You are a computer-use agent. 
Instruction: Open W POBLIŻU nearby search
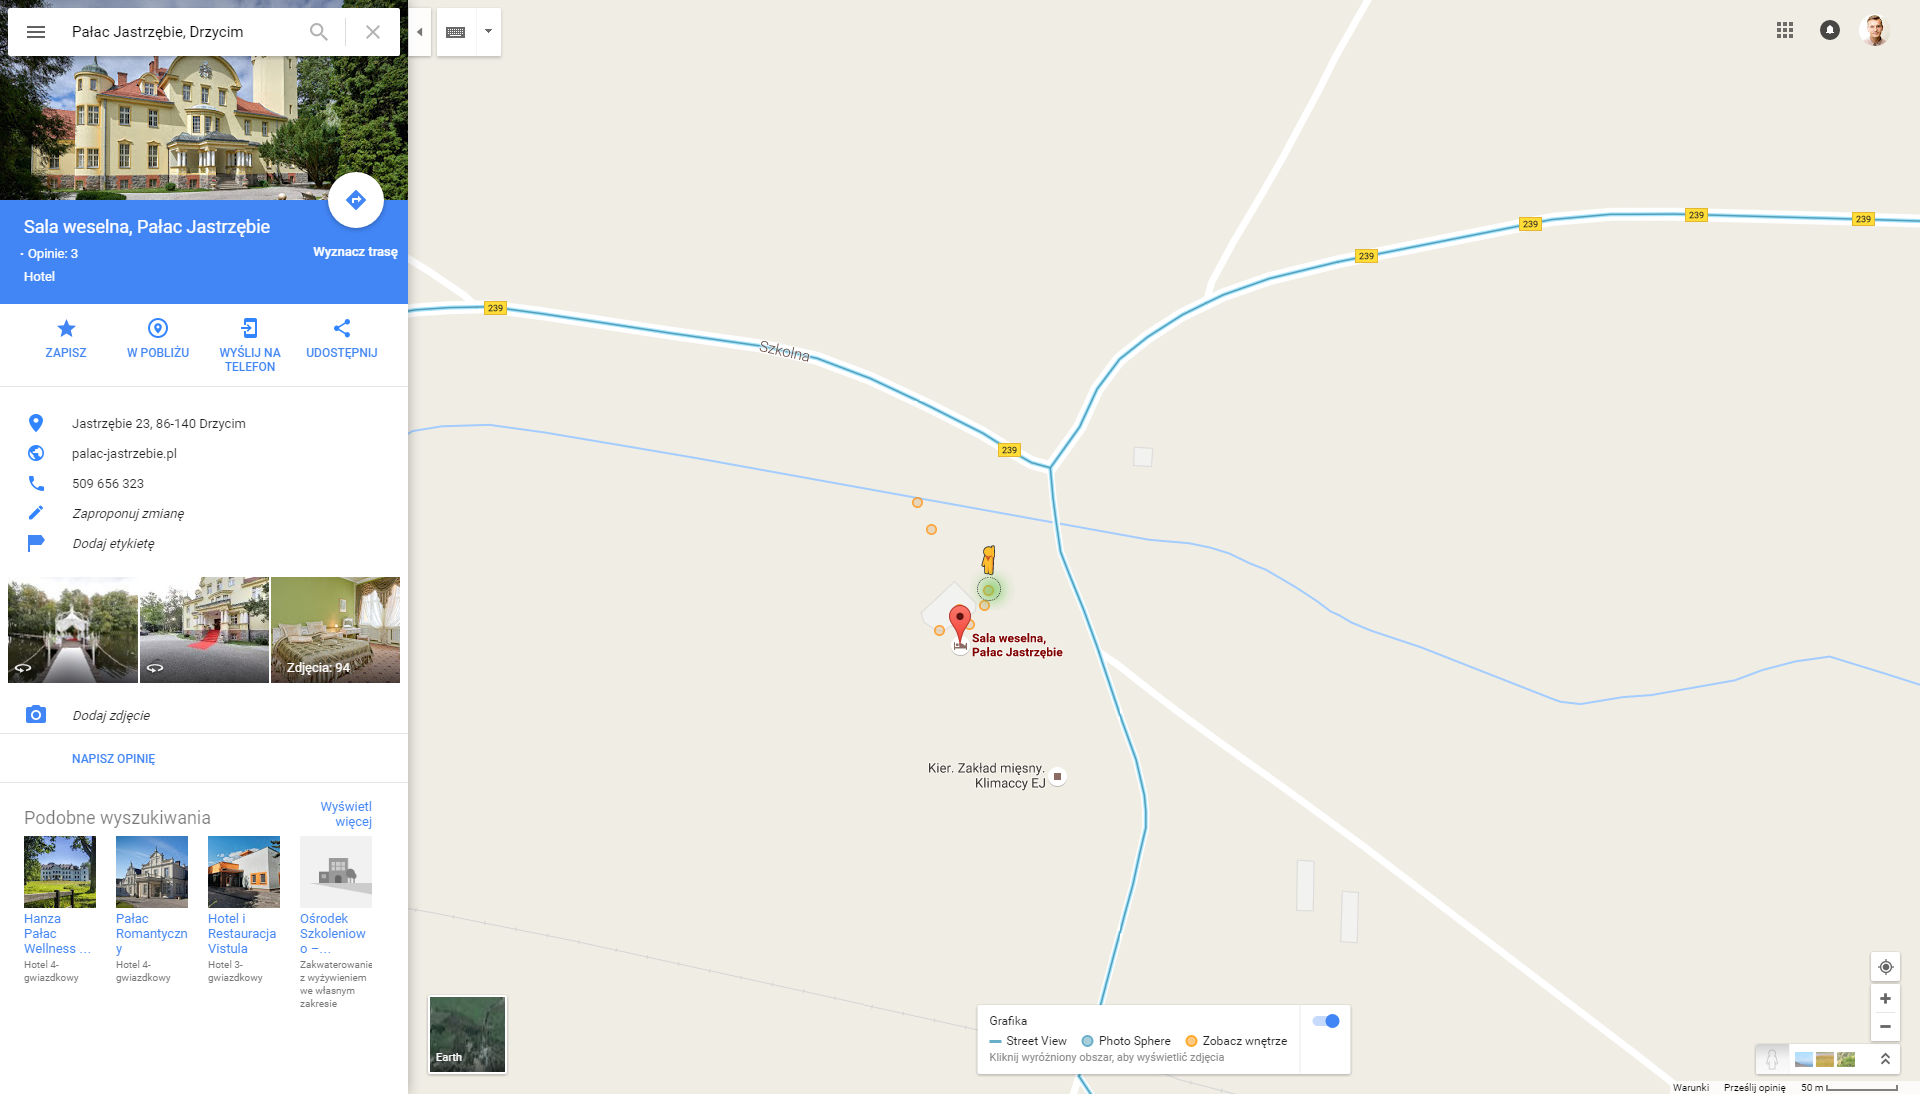(158, 339)
